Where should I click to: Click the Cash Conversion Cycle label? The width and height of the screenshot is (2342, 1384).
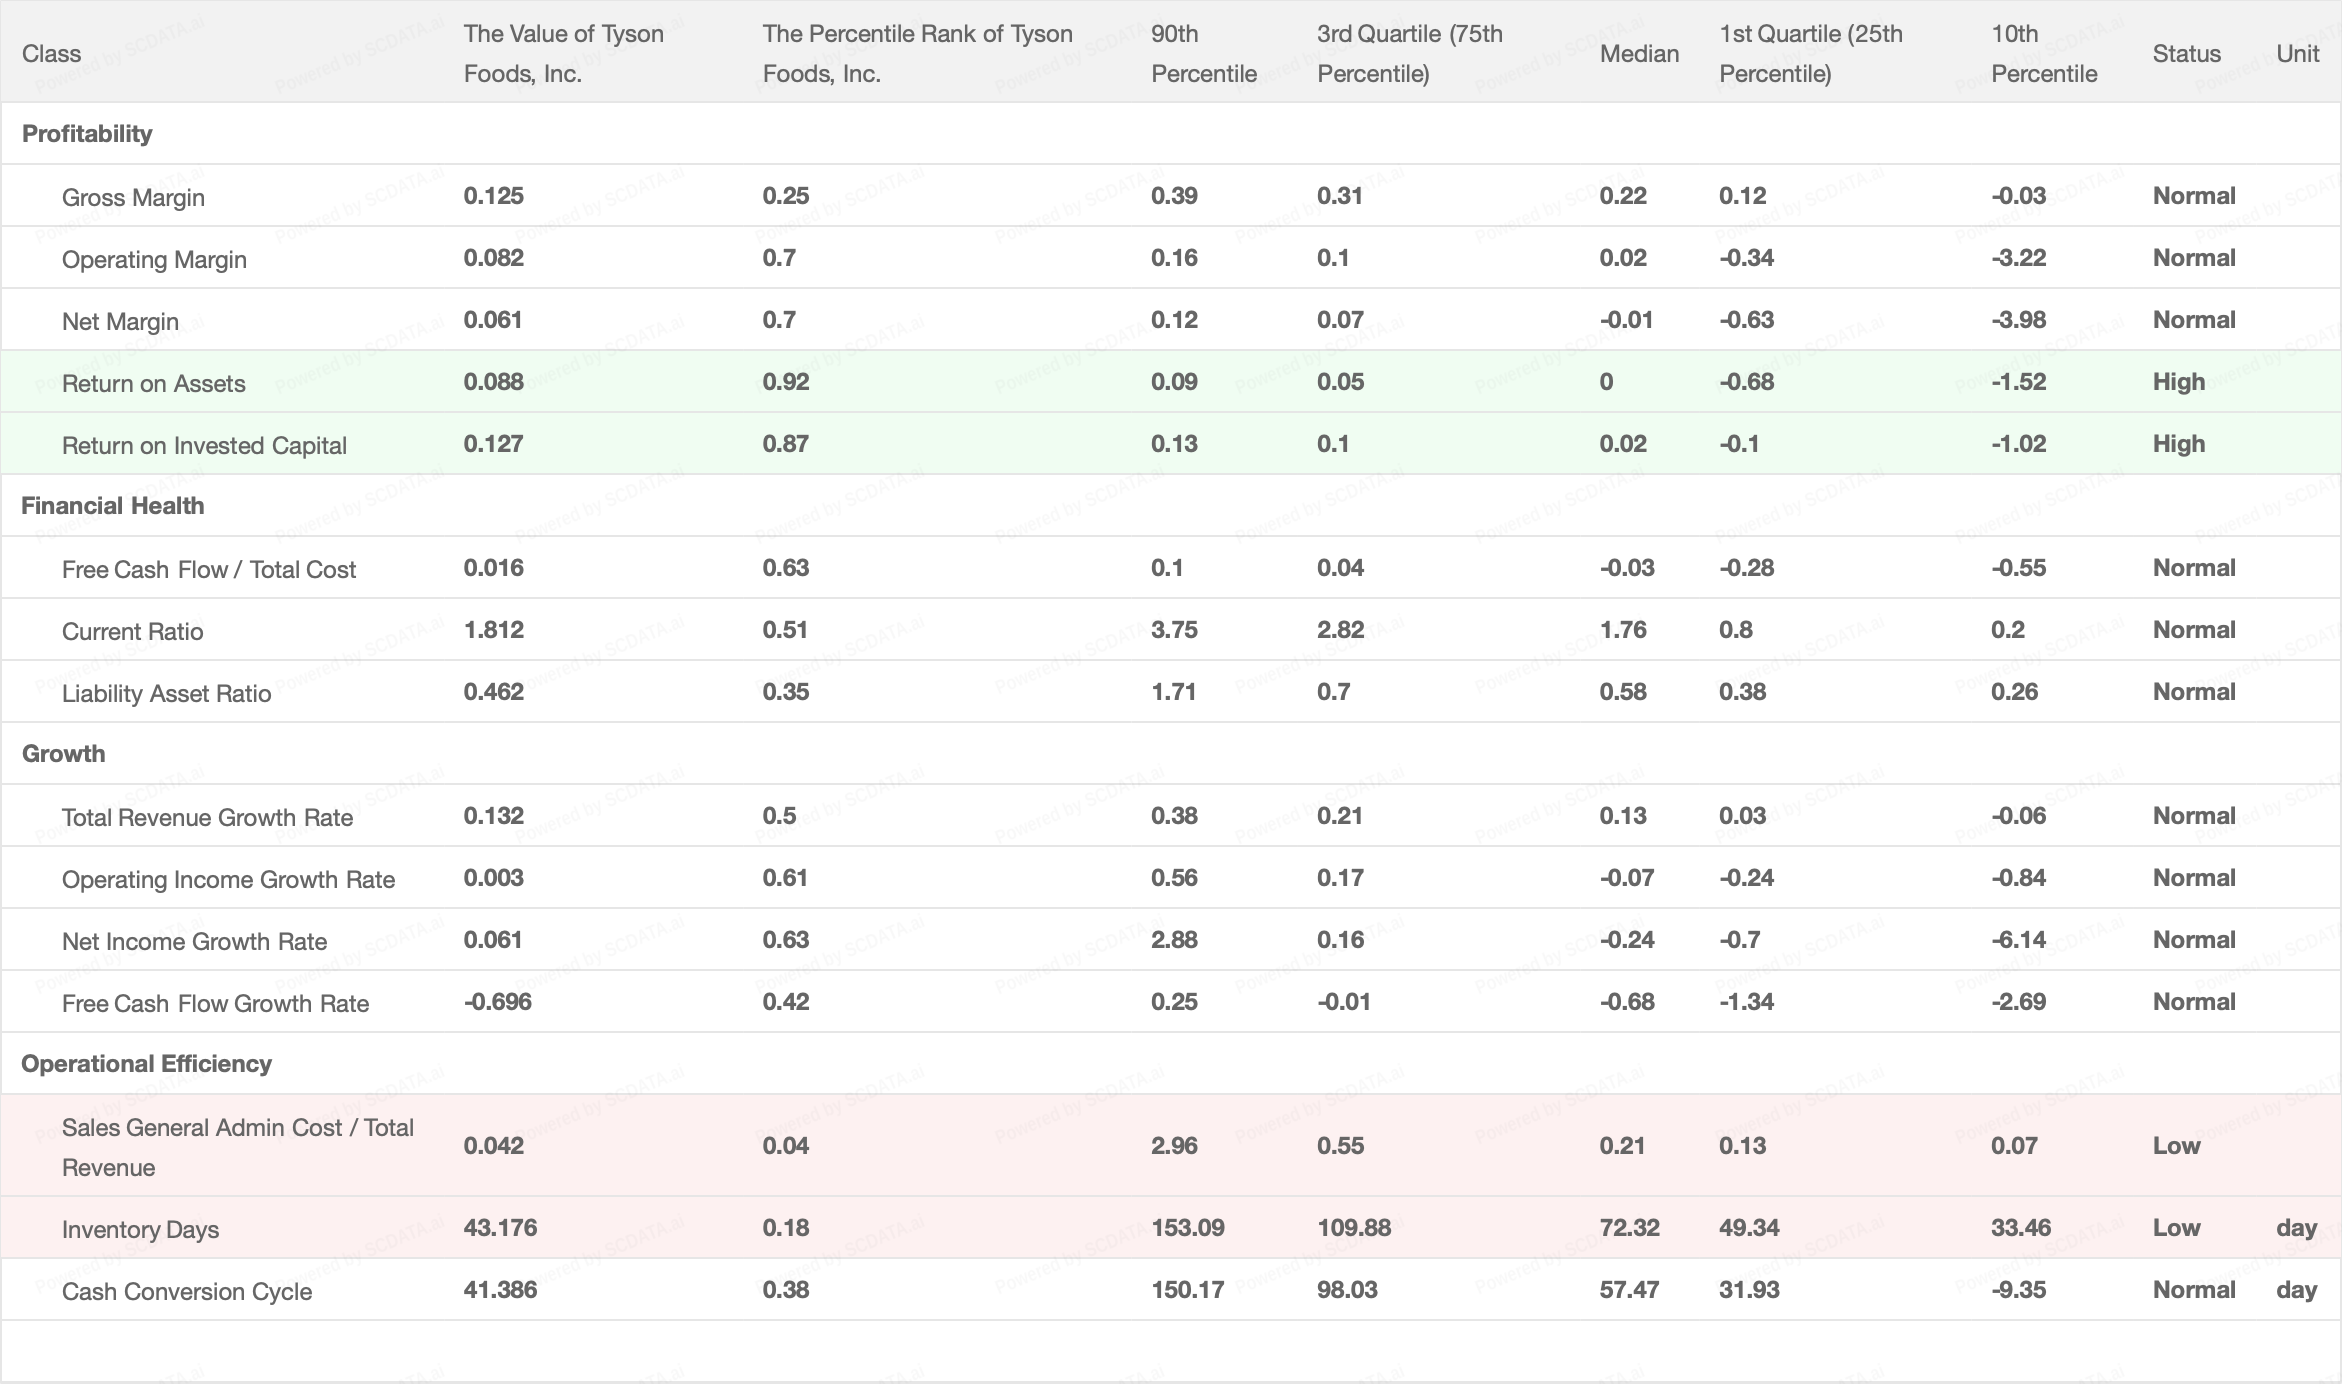[x=187, y=1292]
